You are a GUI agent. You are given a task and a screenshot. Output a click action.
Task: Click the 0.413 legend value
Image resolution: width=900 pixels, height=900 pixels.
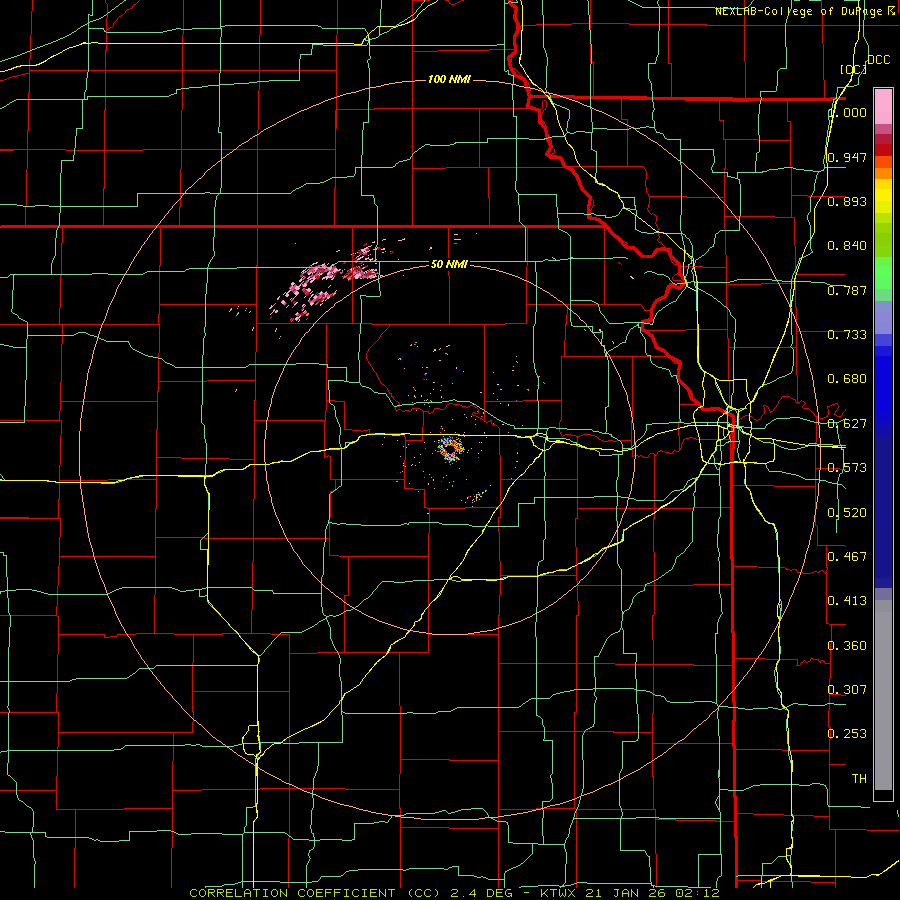pos(847,601)
